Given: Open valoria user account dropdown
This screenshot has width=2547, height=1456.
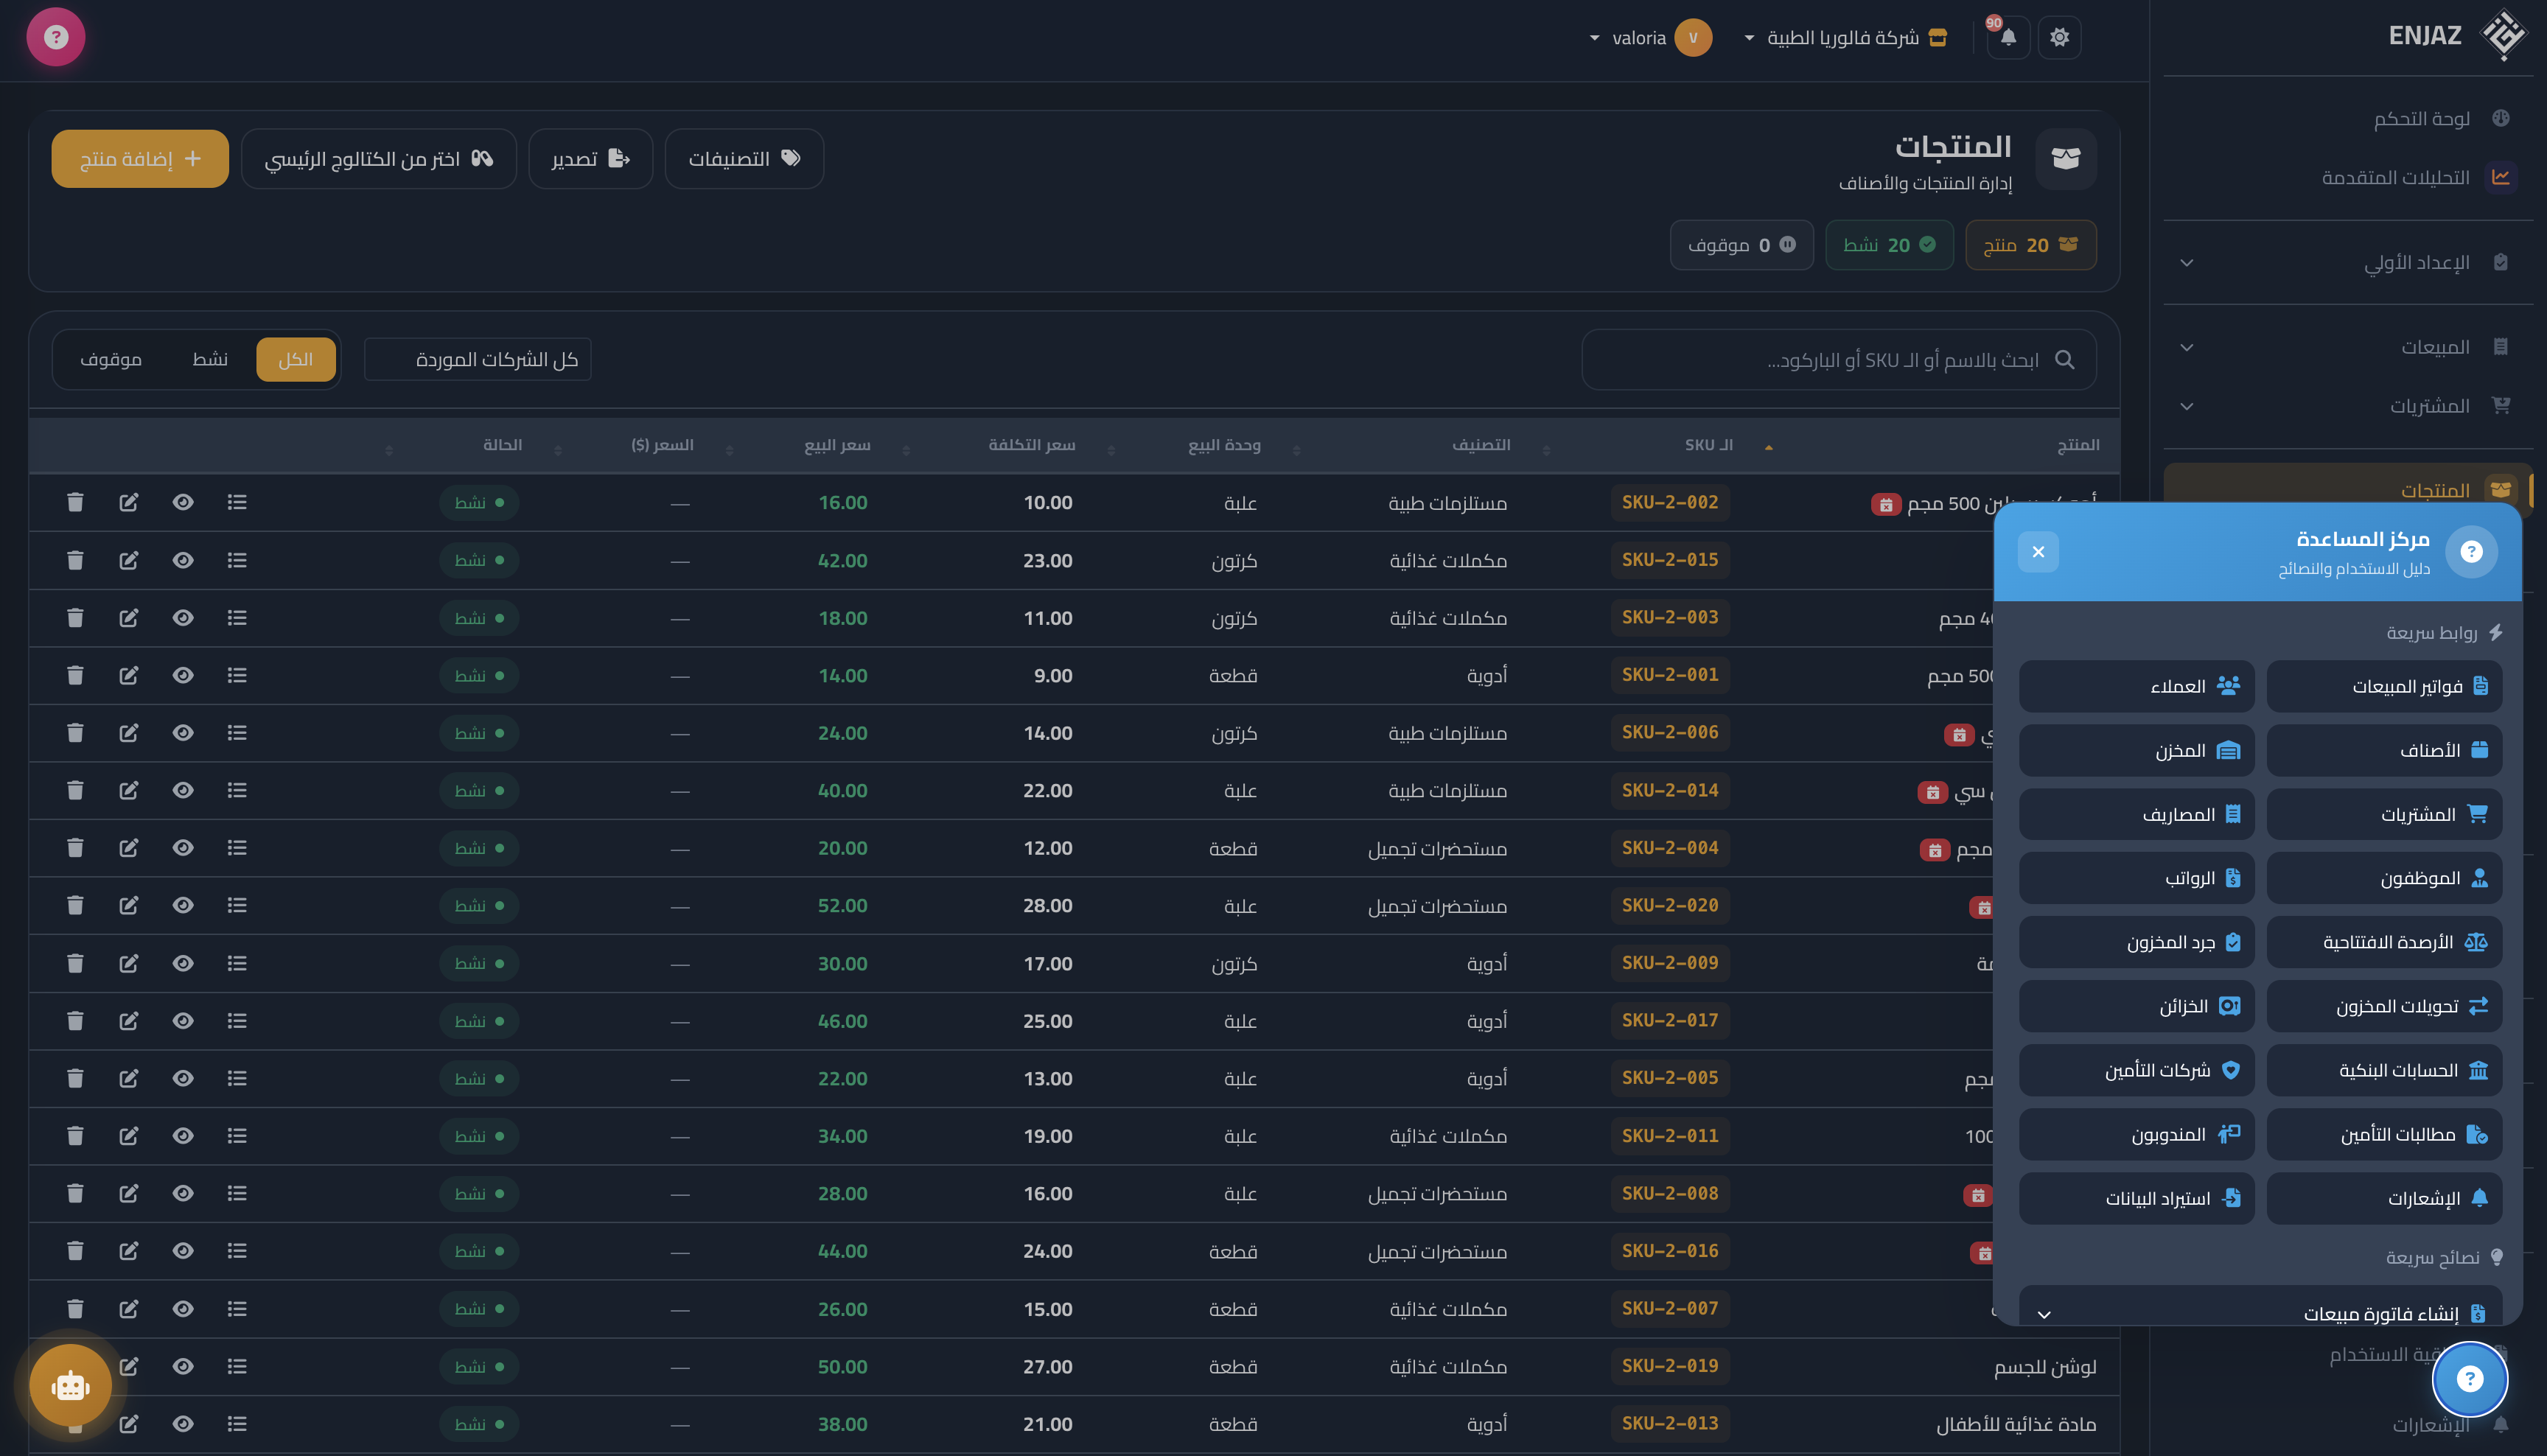Looking at the screenshot, I should pos(1650,38).
